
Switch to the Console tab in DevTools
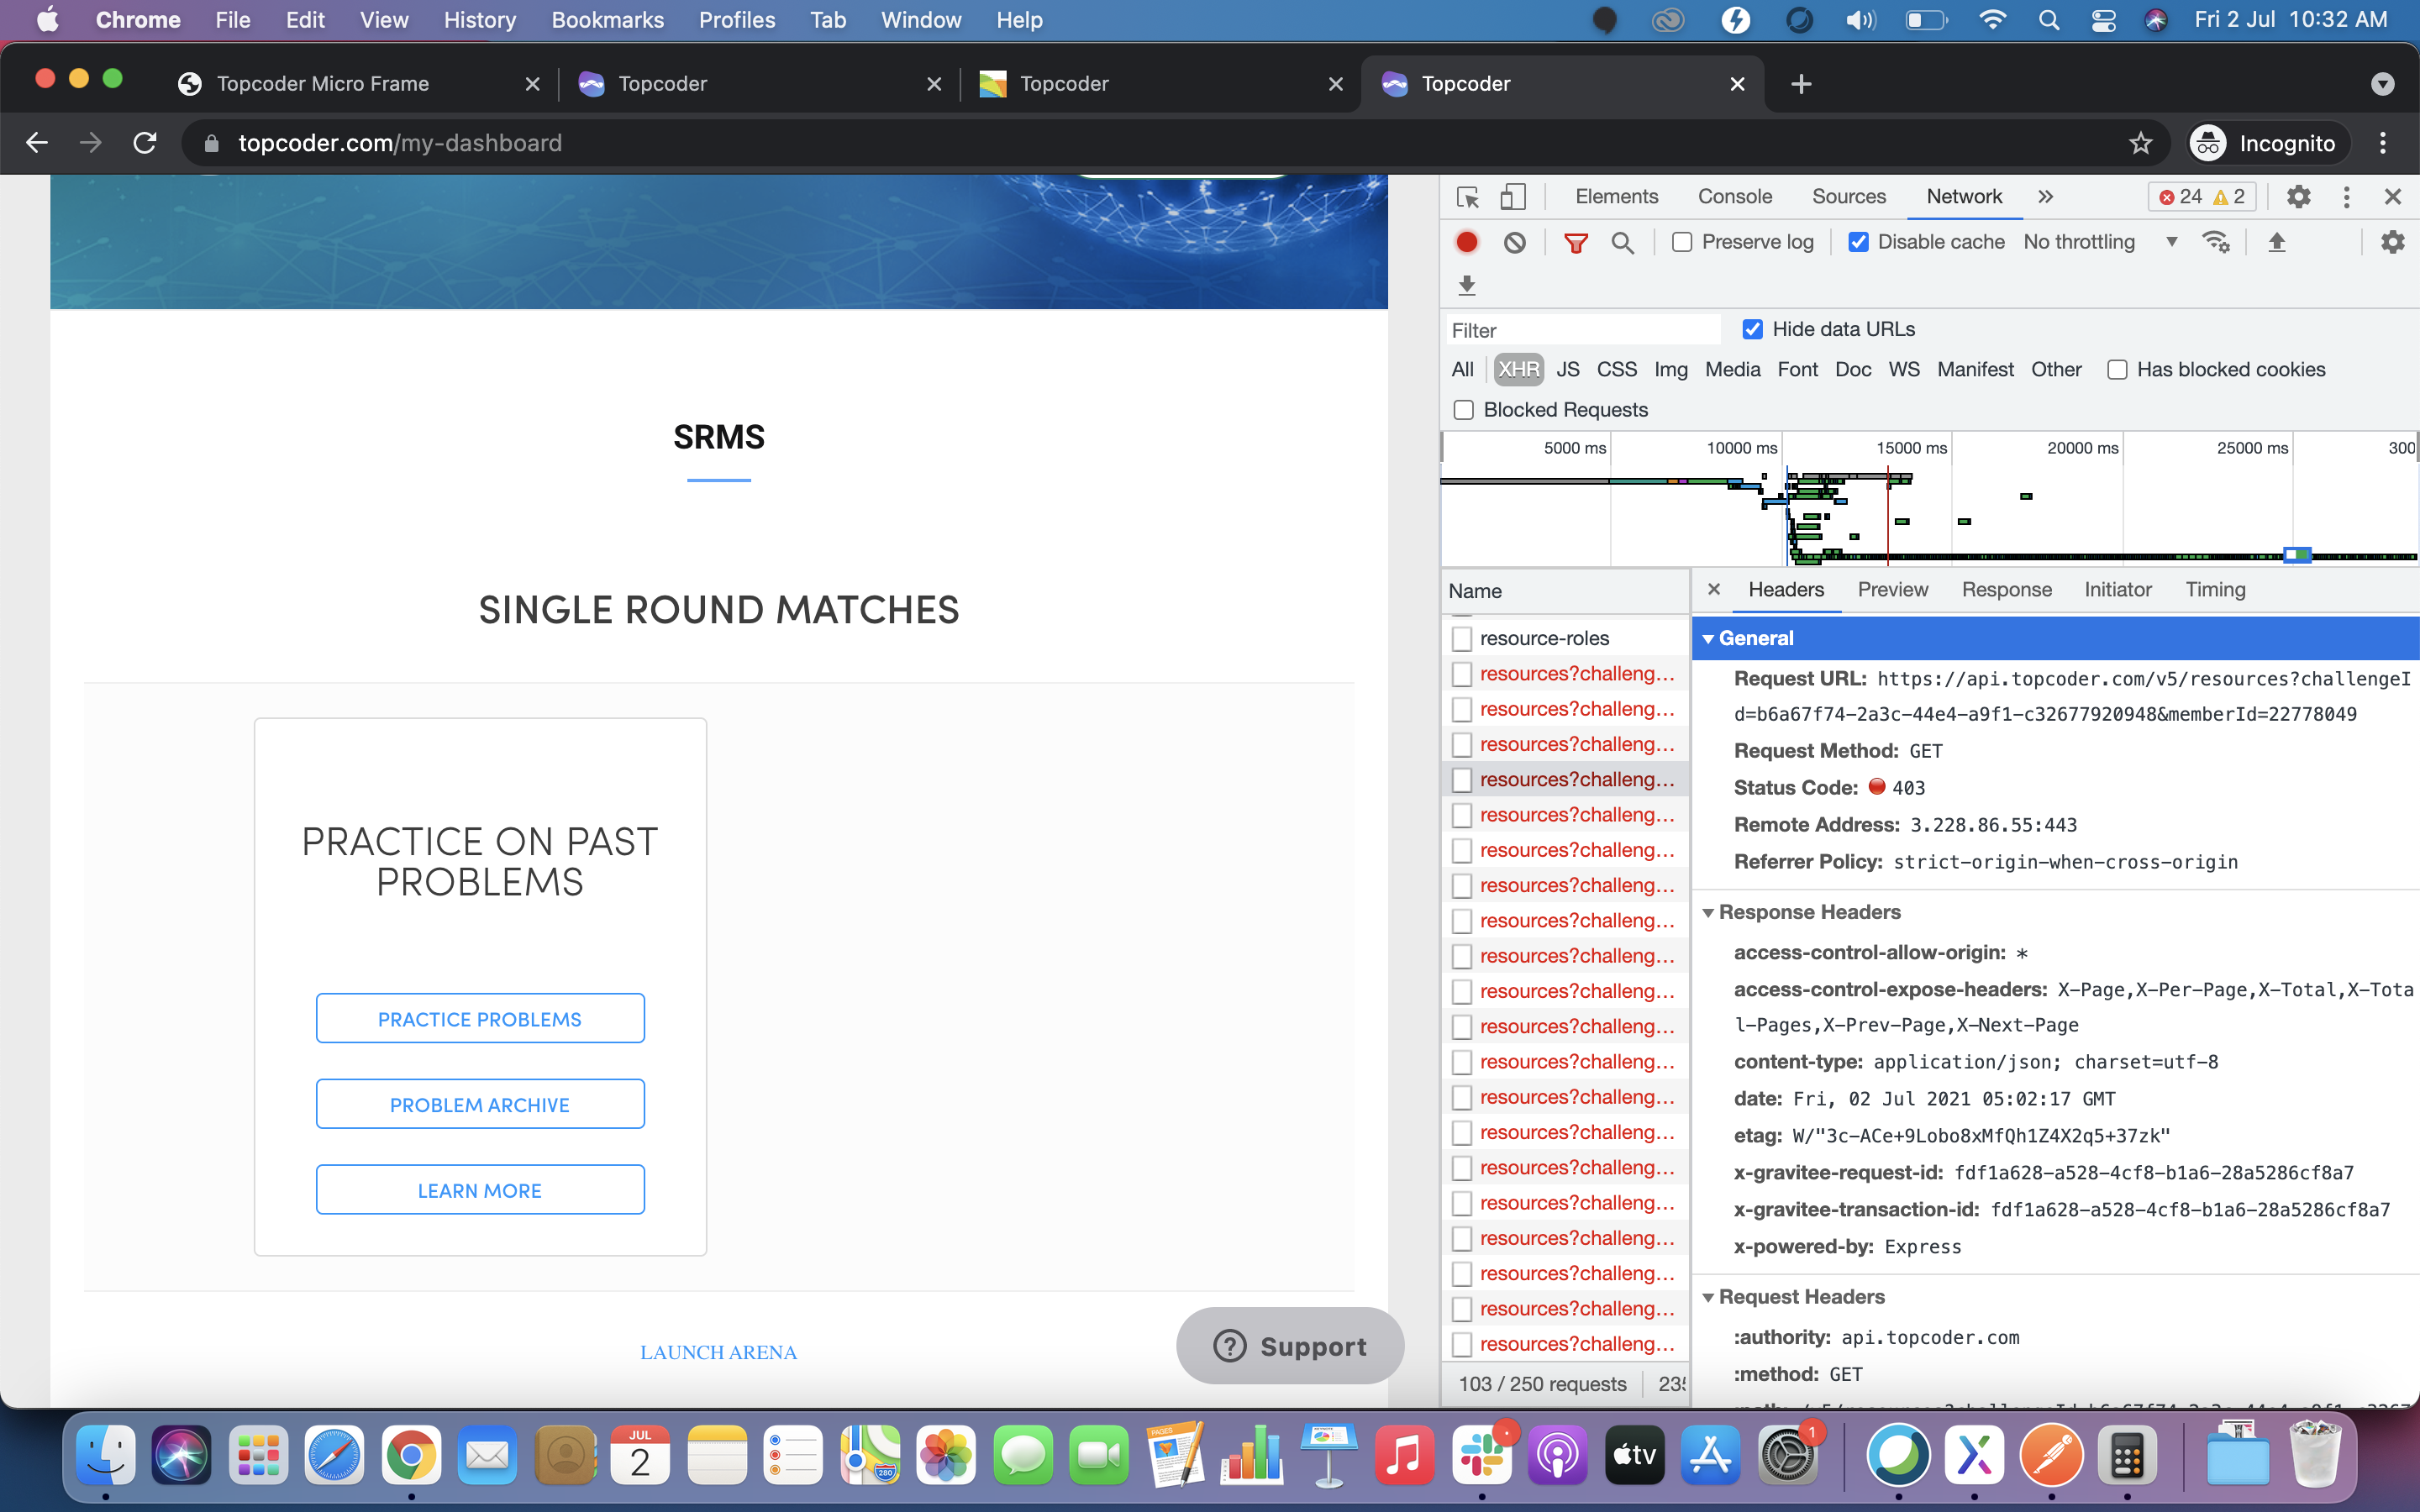point(1734,197)
